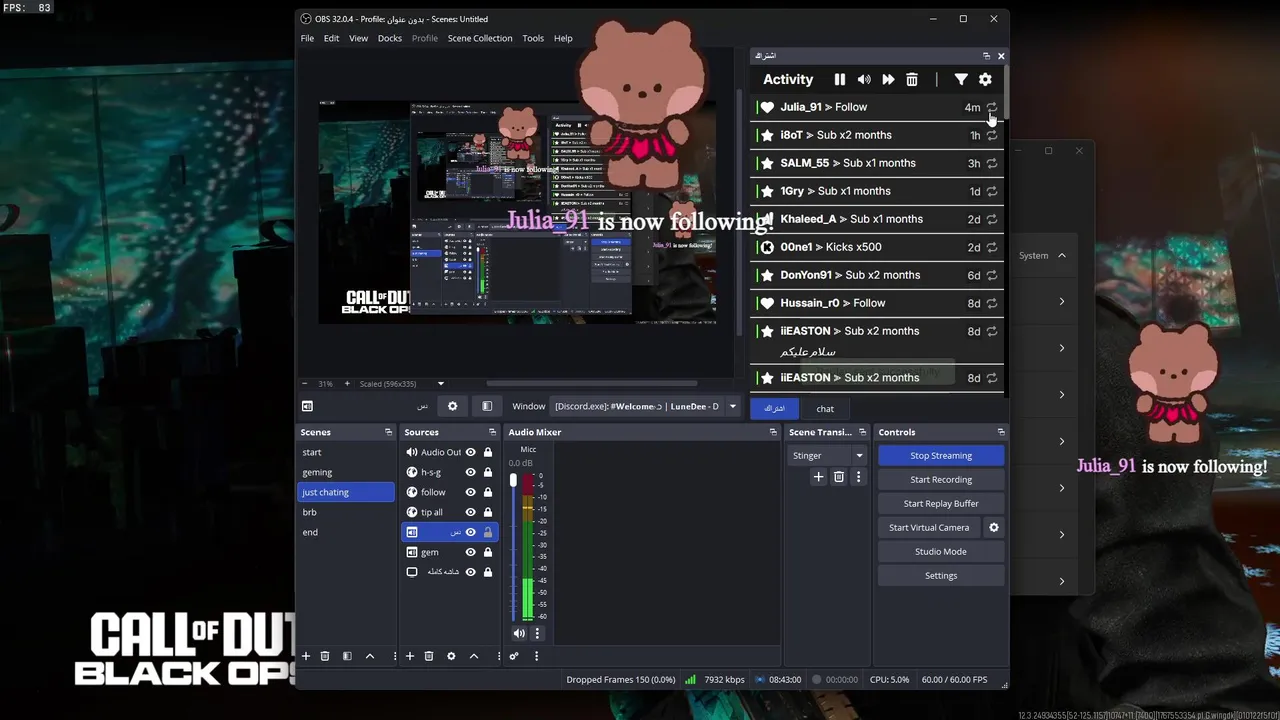Image resolution: width=1280 pixels, height=720 pixels.
Task: Open Activity feed settings gear
Action: point(985,80)
